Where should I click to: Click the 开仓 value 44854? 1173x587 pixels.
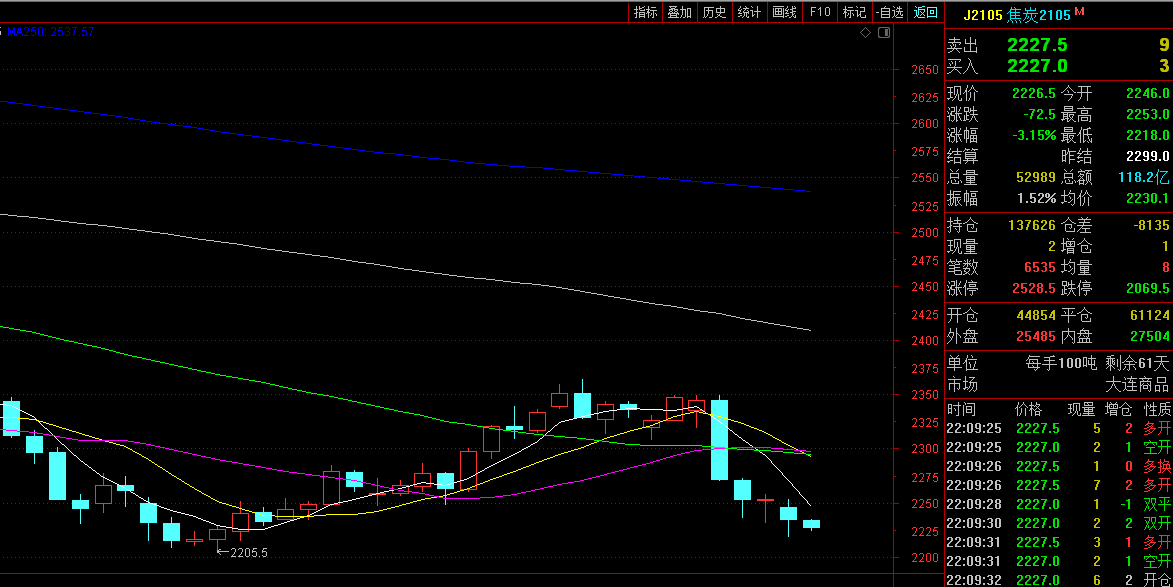(x=1034, y=316)
